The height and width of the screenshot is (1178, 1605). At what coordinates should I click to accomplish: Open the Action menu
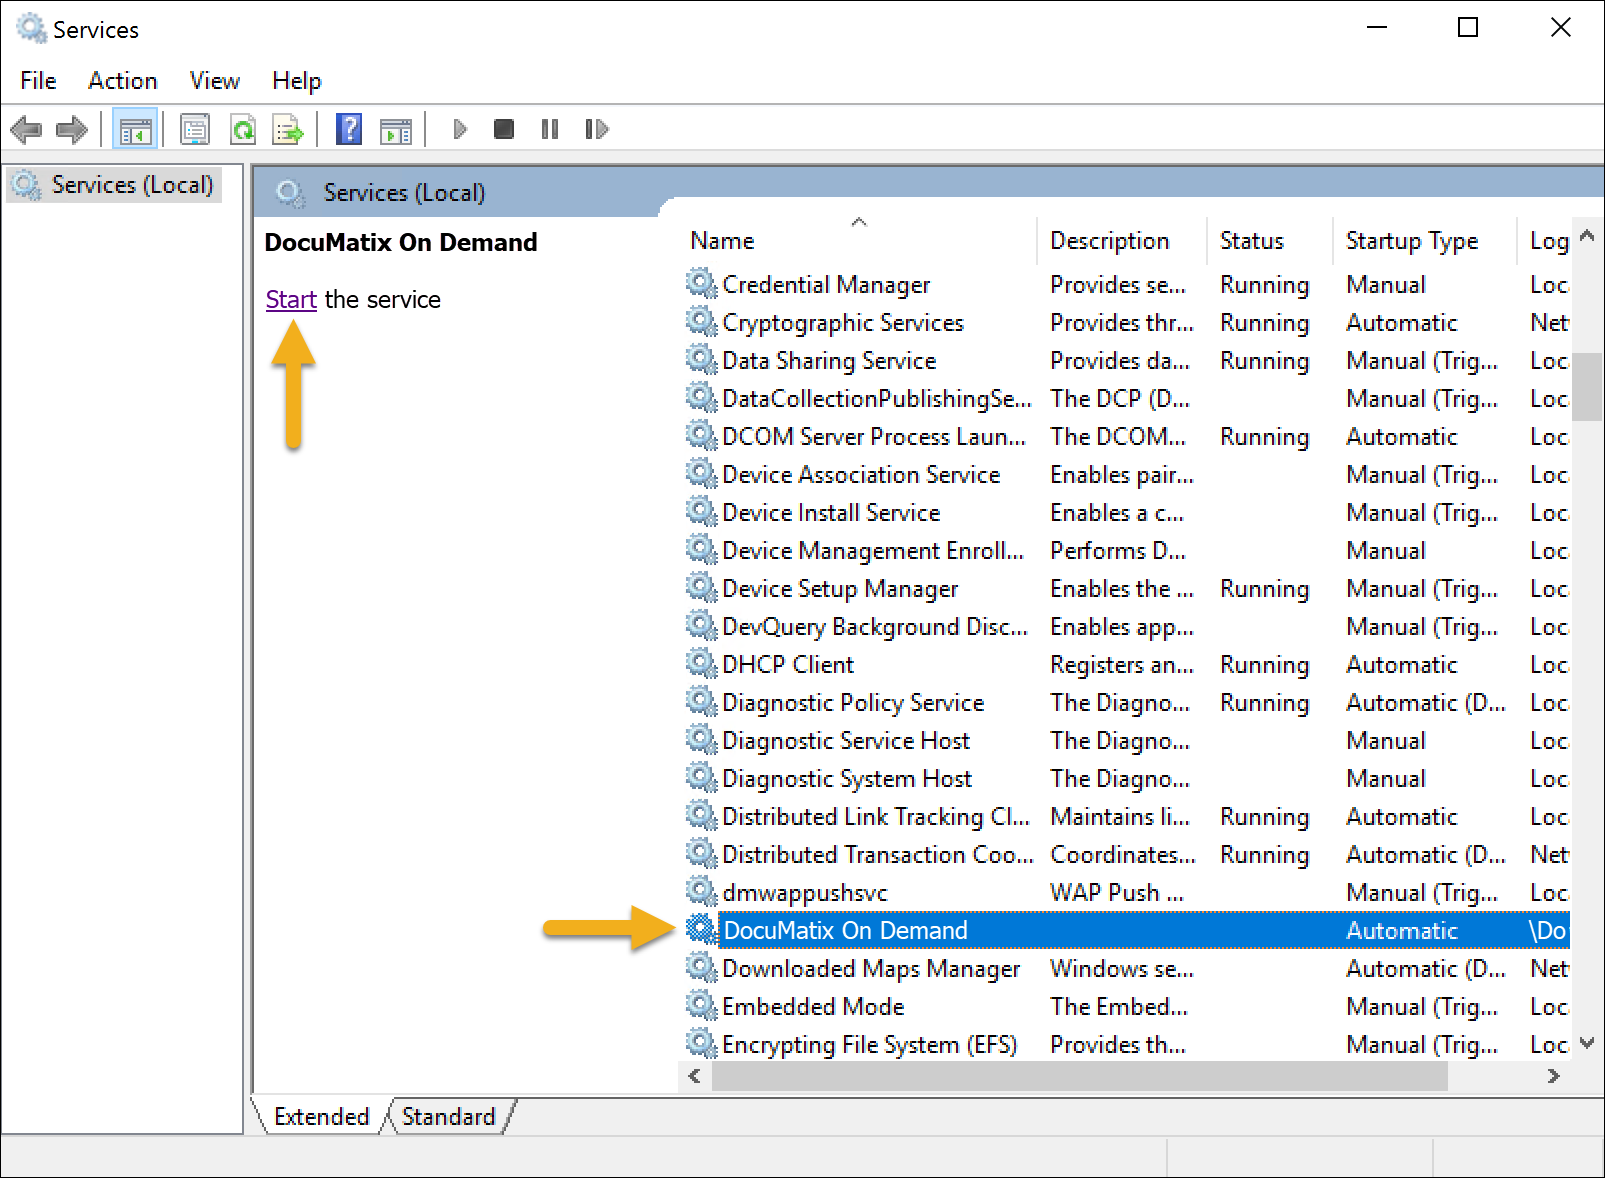click(x=122, y=81)
